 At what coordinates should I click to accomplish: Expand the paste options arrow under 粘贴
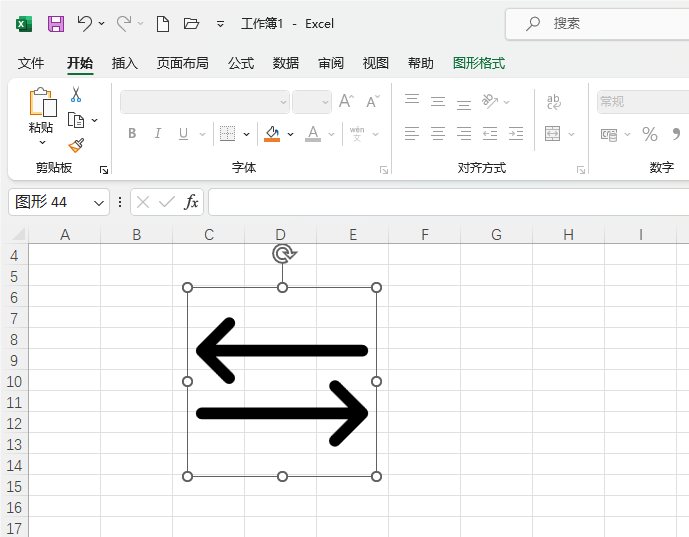[x=42, y=142]
